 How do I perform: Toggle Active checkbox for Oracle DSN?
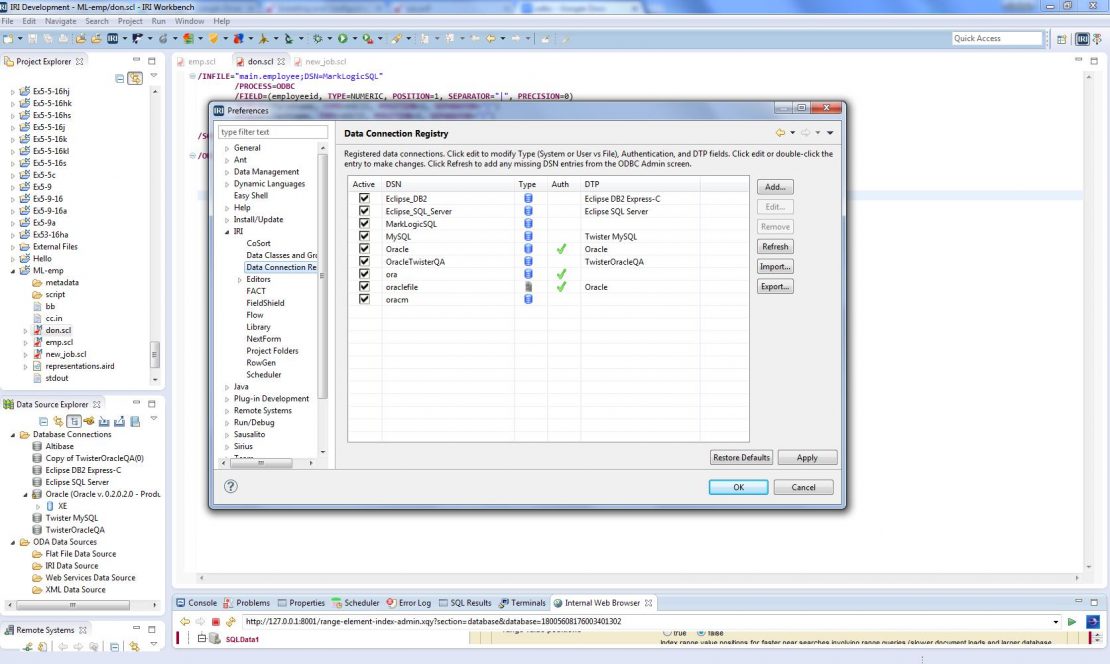click(x=364, y=248)
